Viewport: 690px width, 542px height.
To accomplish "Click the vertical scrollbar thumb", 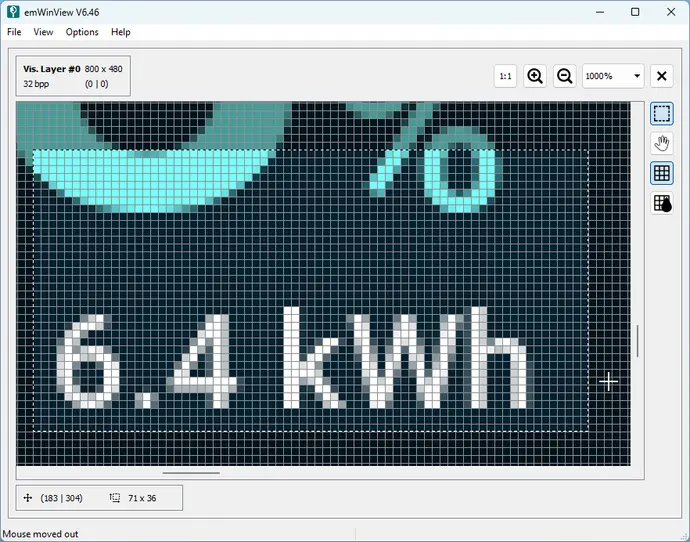I will pos(637,341).
